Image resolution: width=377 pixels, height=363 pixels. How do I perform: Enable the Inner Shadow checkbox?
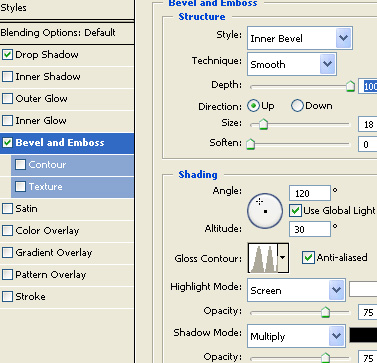click(x=7, y=77)
